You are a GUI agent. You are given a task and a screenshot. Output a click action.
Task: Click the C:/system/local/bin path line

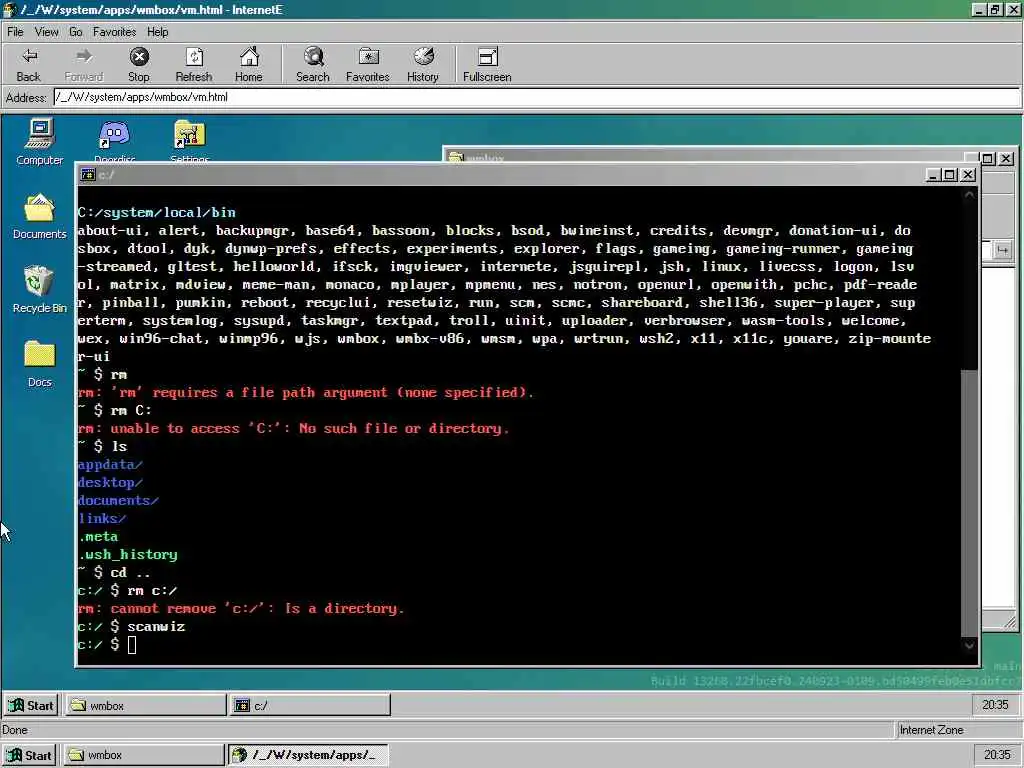[156, 212]
